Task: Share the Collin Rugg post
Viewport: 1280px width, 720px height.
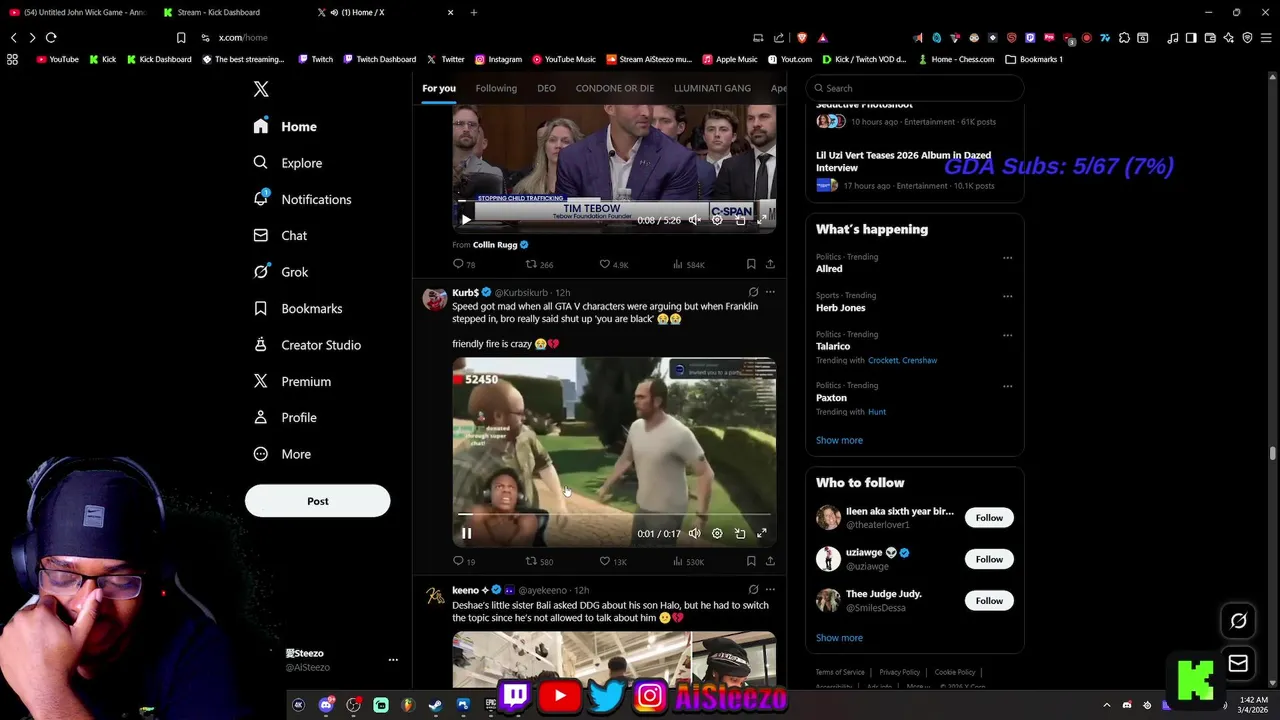Action: point(770,264)
